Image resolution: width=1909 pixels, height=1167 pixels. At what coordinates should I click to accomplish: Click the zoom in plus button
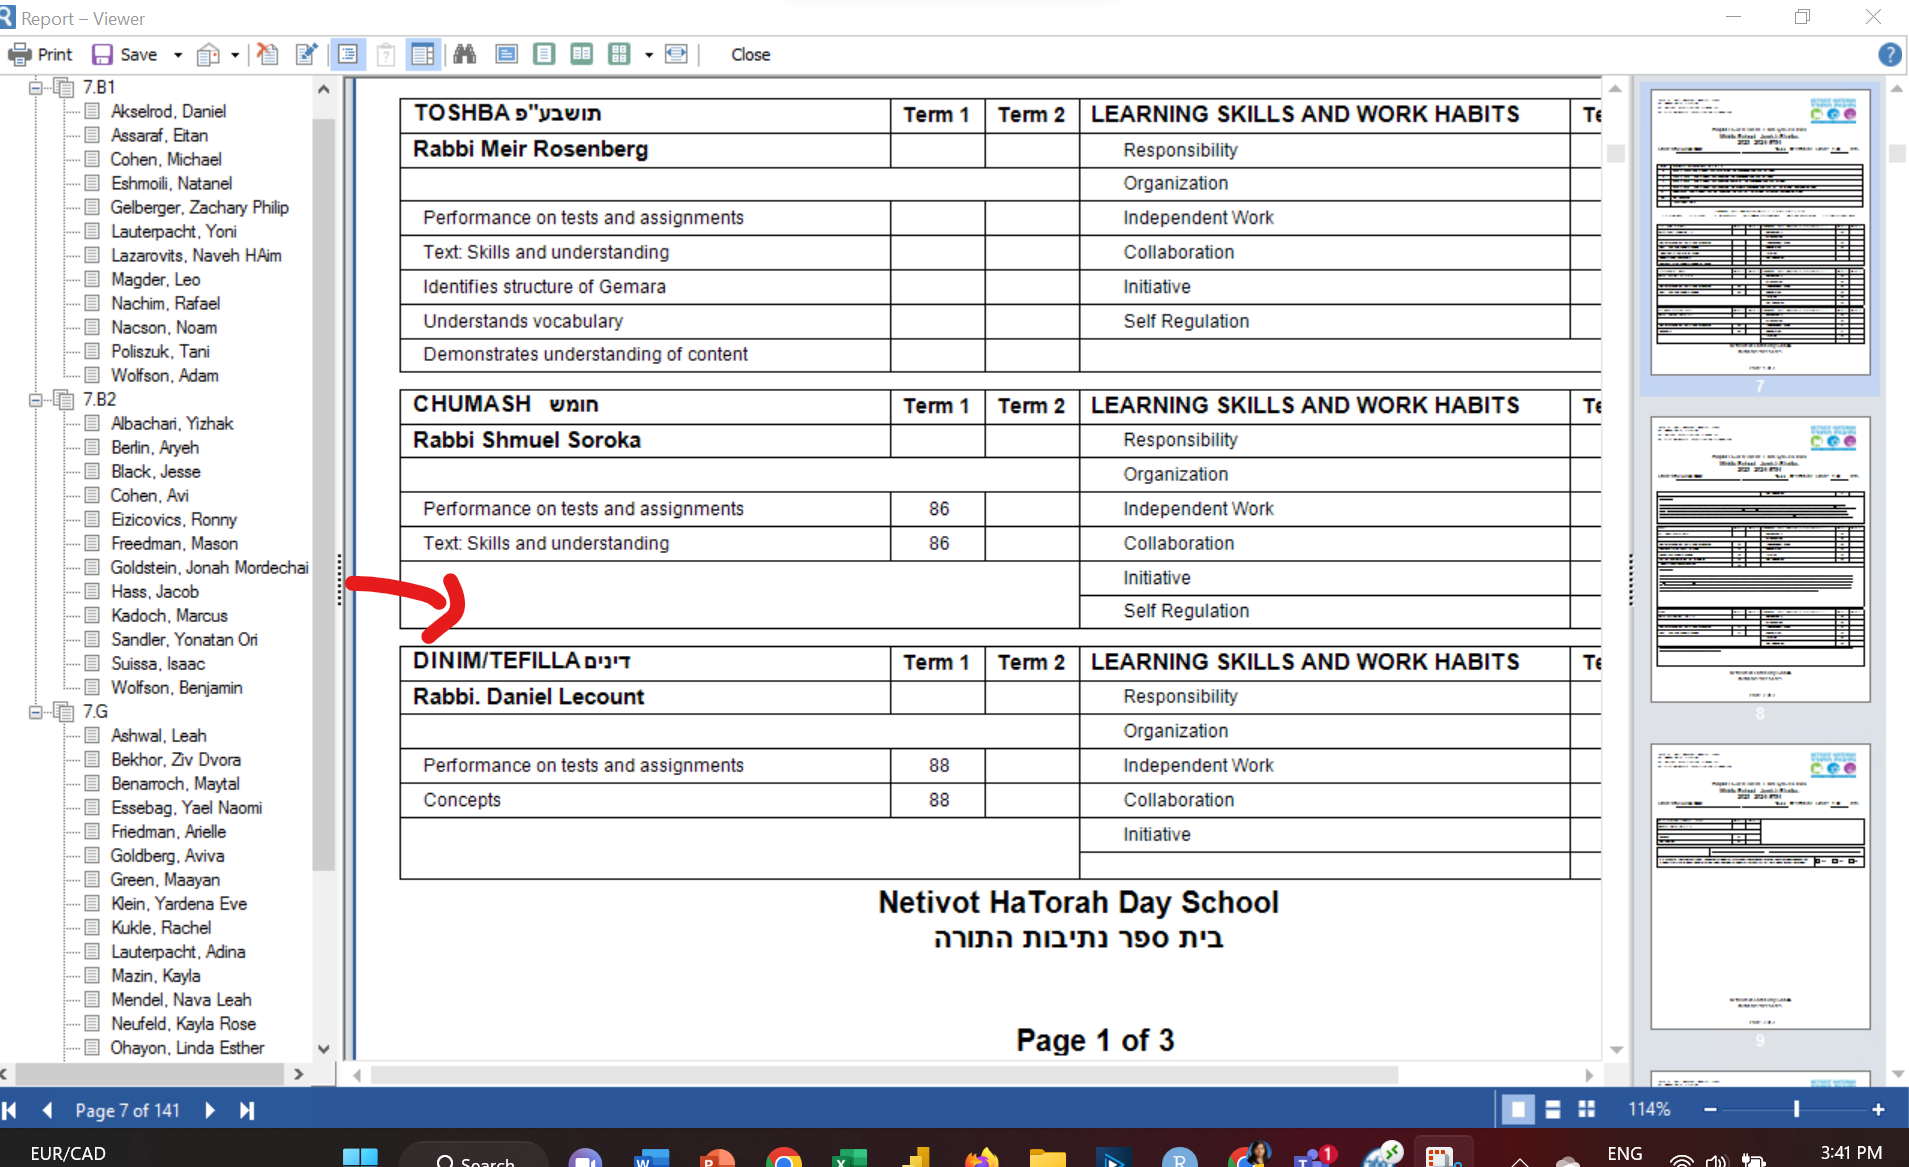[x=1878, y=1109]
